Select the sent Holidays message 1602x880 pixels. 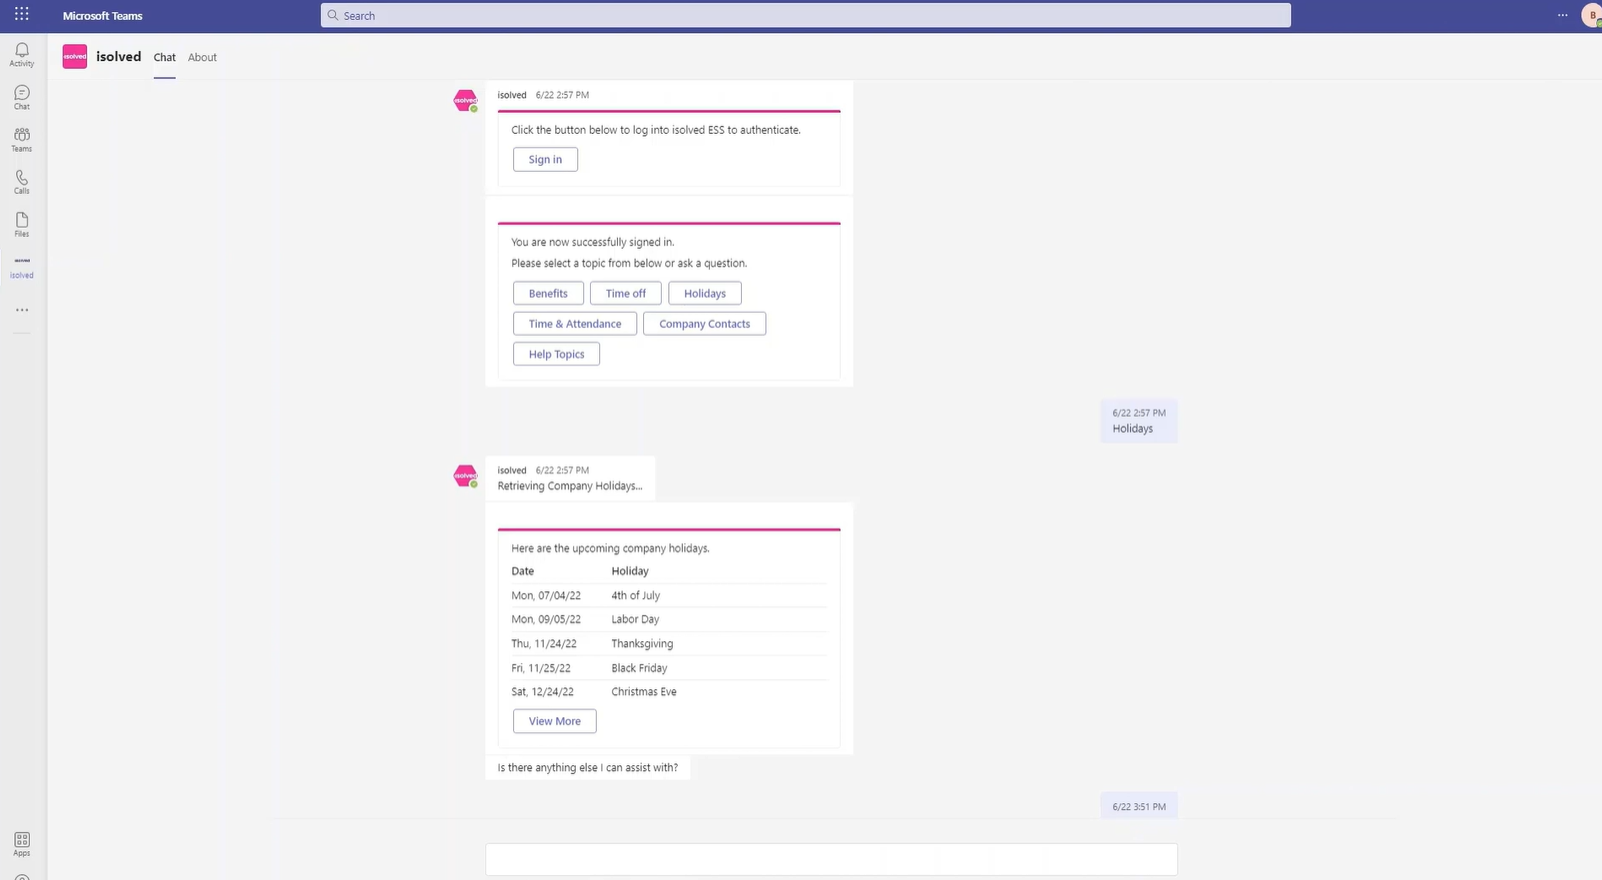click(1139, 421)
